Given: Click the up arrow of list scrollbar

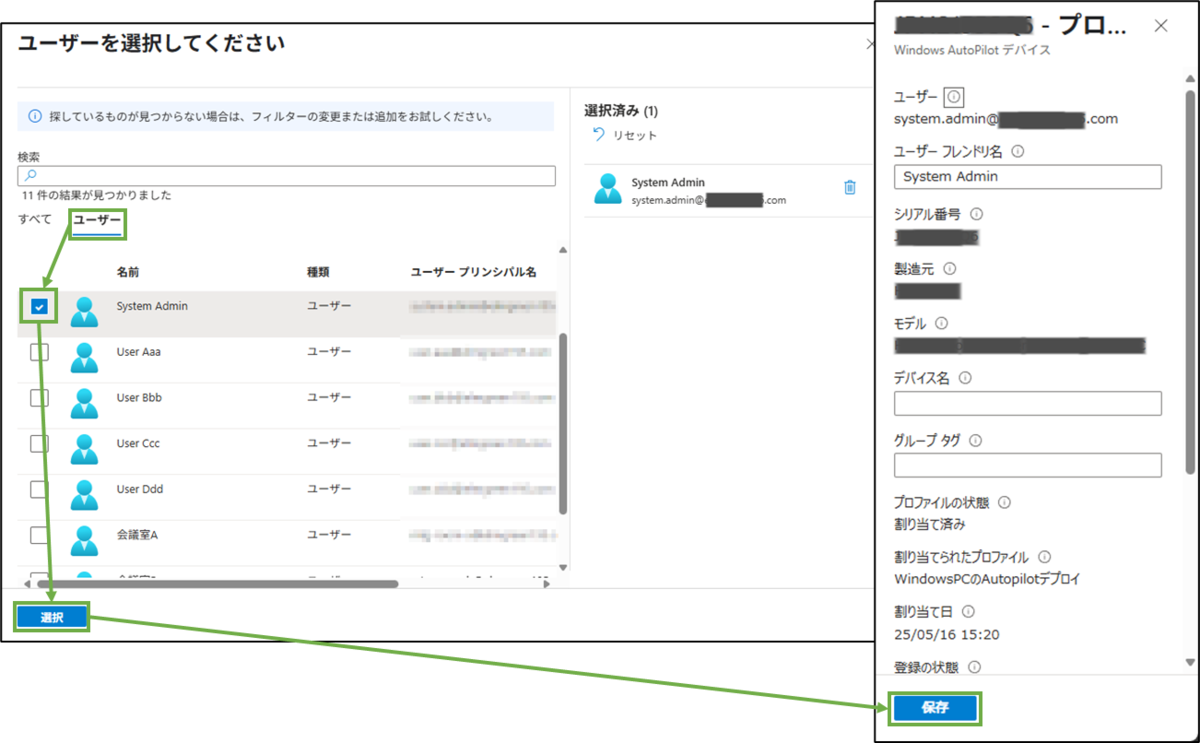Looking at the screenshot, I should click(562, 250).
